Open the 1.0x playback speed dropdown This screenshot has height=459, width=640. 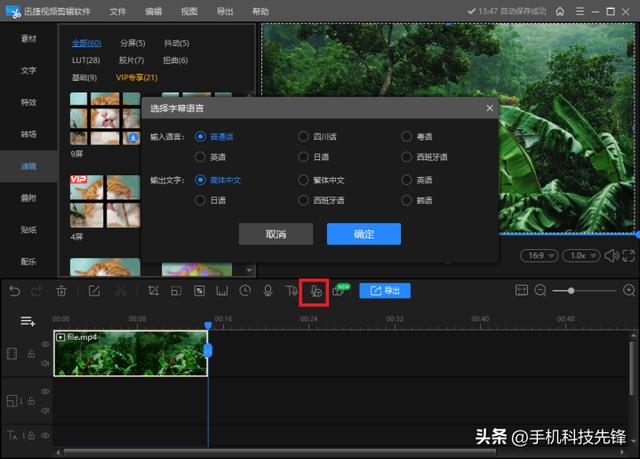pyautogui.click(x=580, y=256)
